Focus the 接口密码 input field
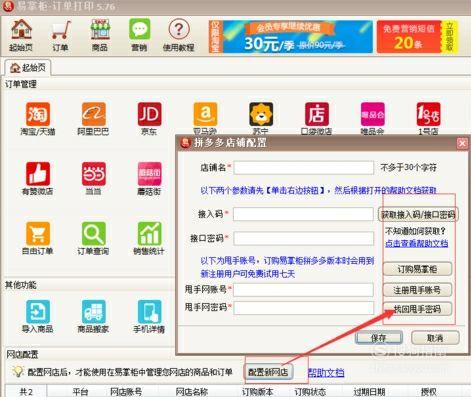This screenshot has height=397, width=471. coord(303,238)
